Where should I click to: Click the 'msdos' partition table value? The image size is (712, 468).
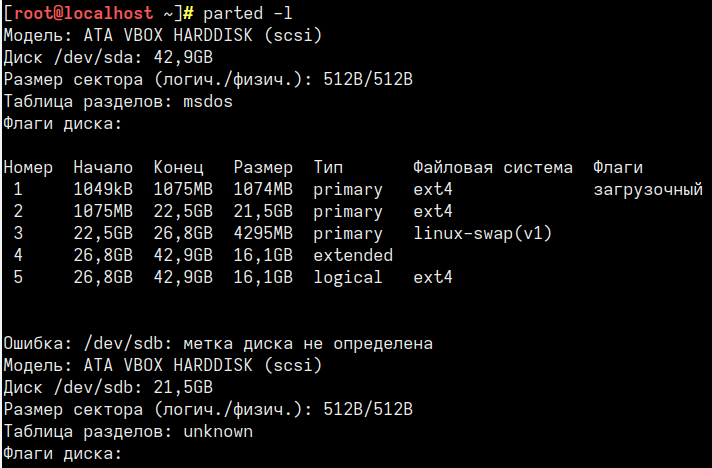(208, 101)
